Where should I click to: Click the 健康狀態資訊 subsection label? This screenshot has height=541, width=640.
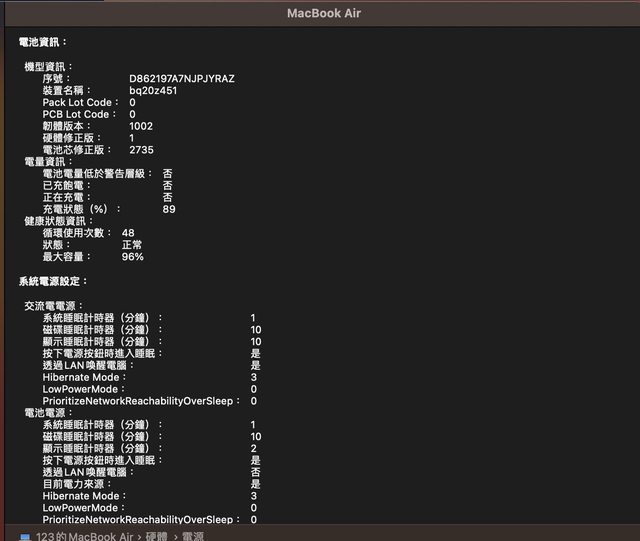coord(60,221)
